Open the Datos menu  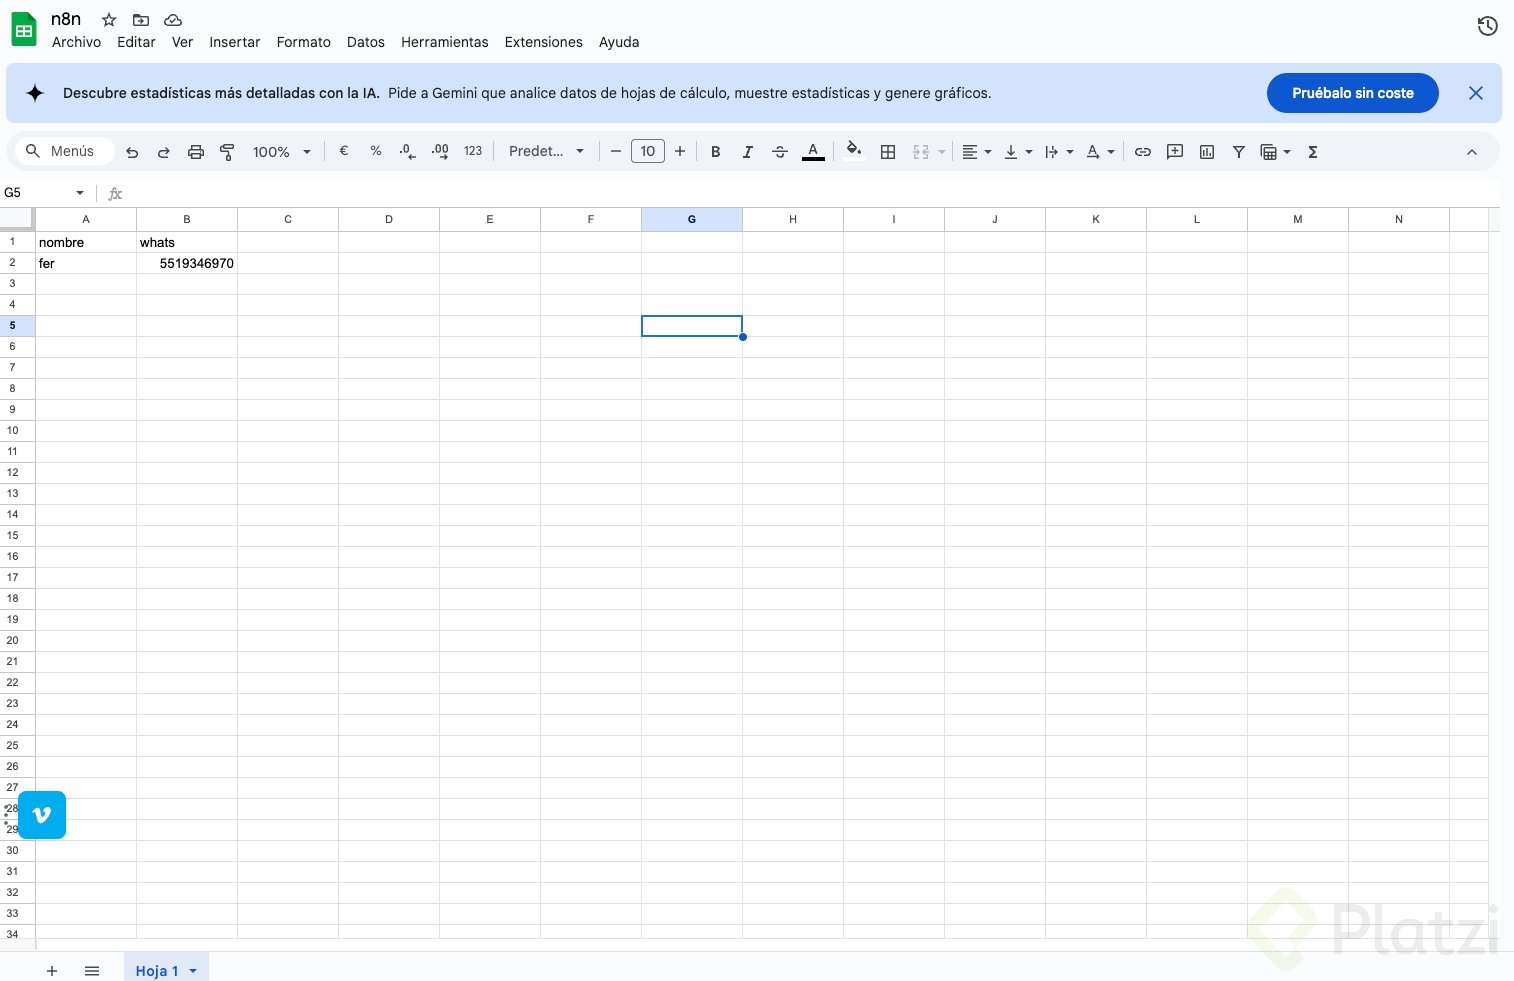[365, 42]
